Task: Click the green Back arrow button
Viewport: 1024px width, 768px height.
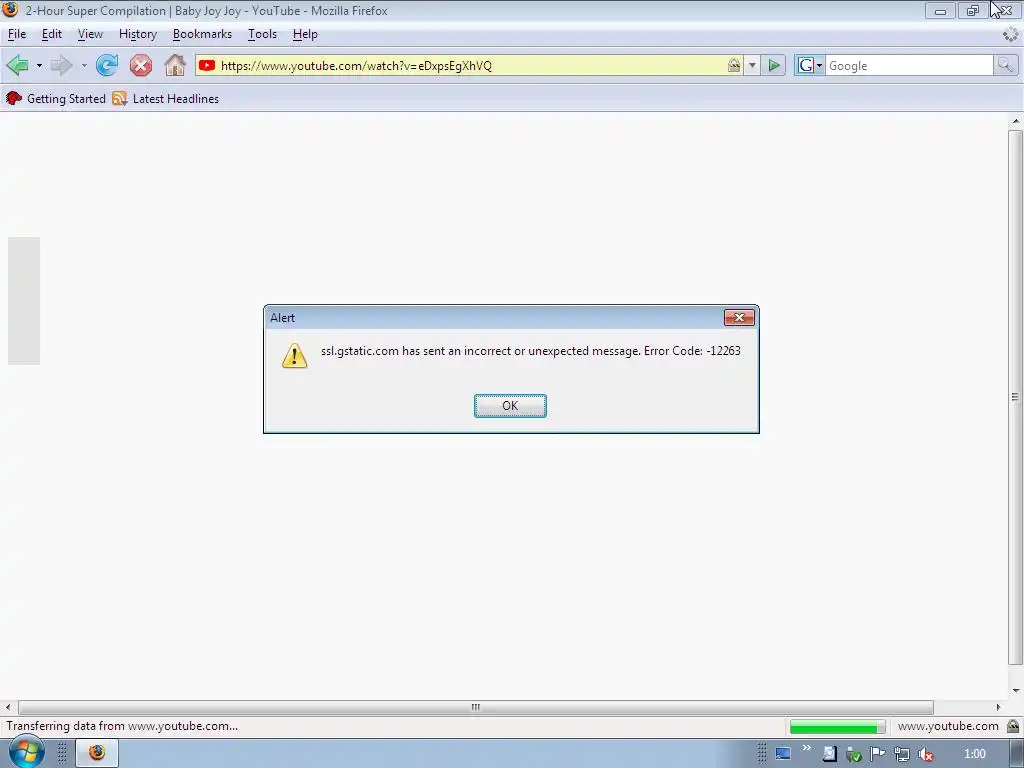Action: (18, 65)
